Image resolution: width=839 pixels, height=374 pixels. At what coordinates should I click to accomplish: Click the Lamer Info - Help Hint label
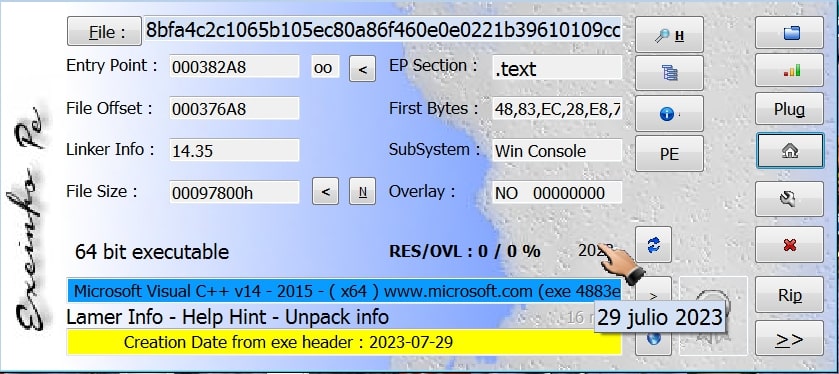click(x=227, y=317)
